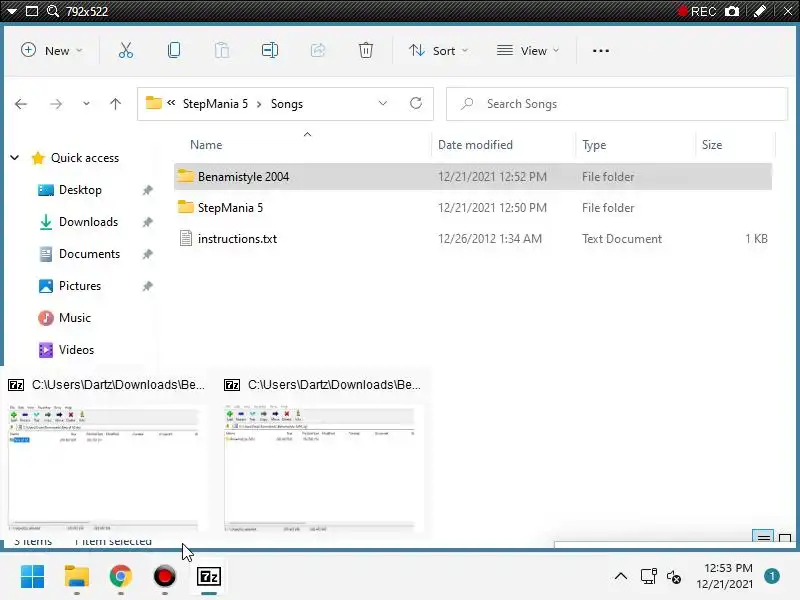Go up one folder level
The image size is (800, 600).
point(115,104)
